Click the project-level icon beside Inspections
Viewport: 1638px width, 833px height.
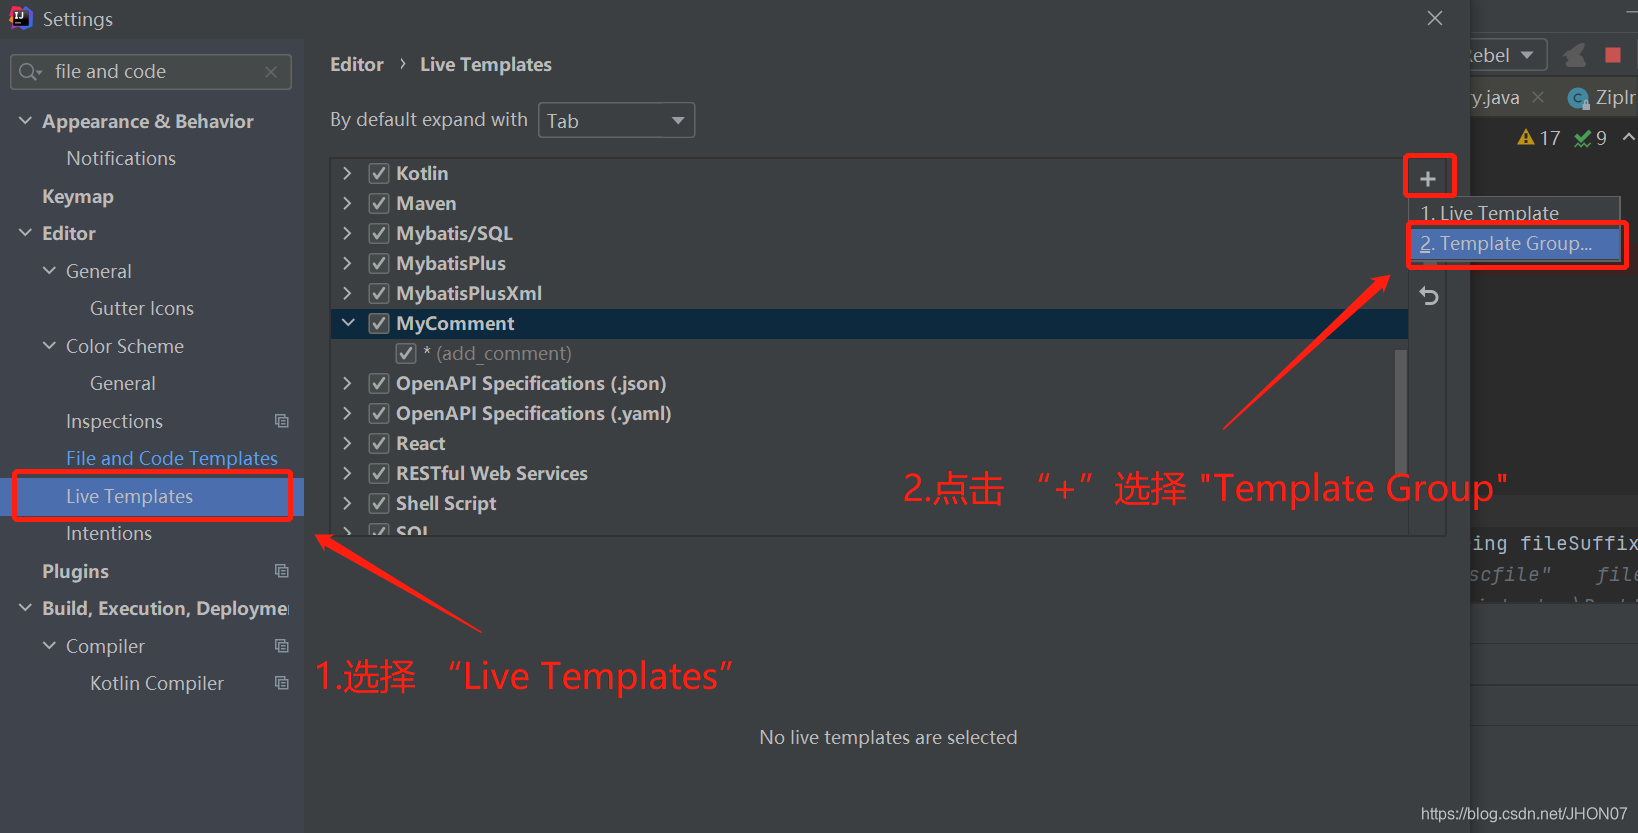(282, 421)
